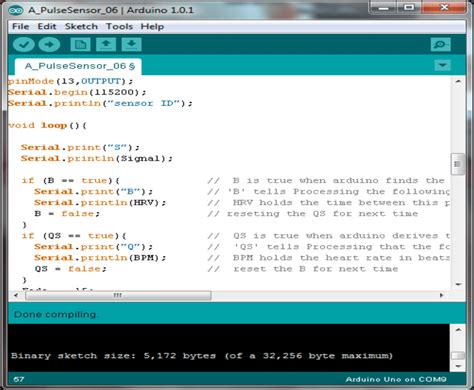Click the 'Done compiling.' status message
This screenshot has width=474, height=390.
pyautogui.click(x=56, y=314)
